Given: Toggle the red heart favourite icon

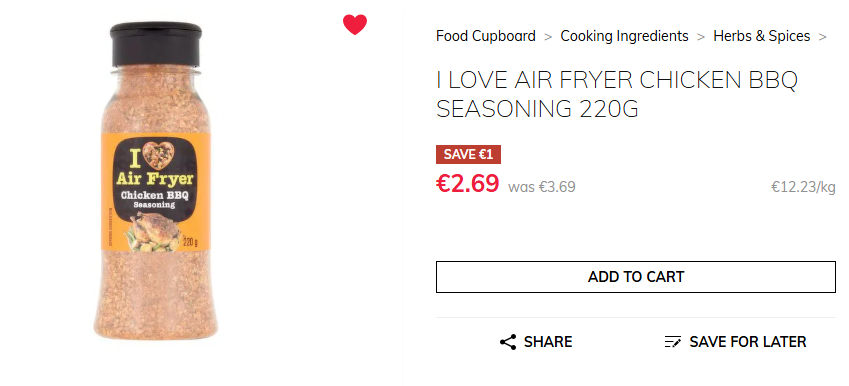Looking at the screenshot, I should 355,24.
